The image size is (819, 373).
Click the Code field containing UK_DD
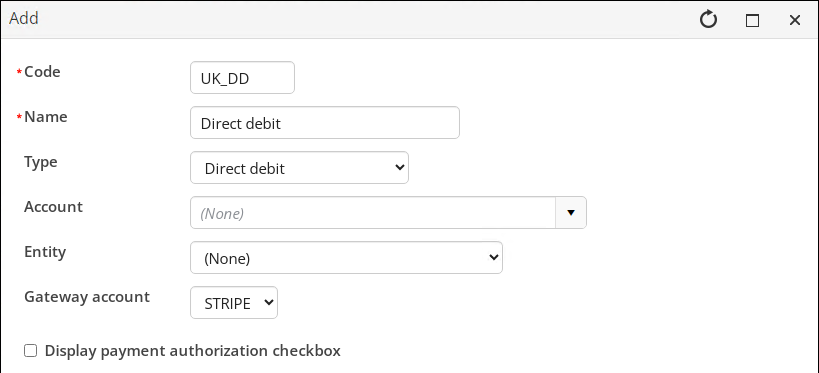(242, 78)
